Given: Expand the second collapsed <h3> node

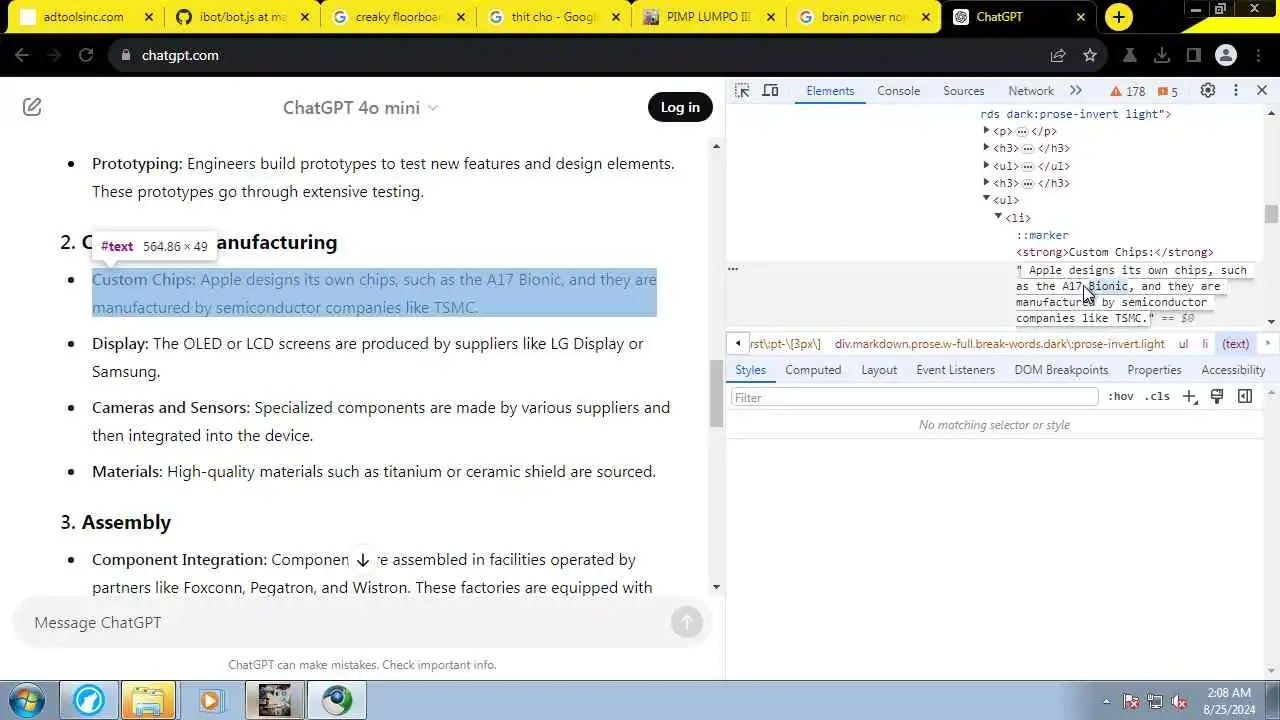Looking at the screenshot, I should (x=986, y=182).
